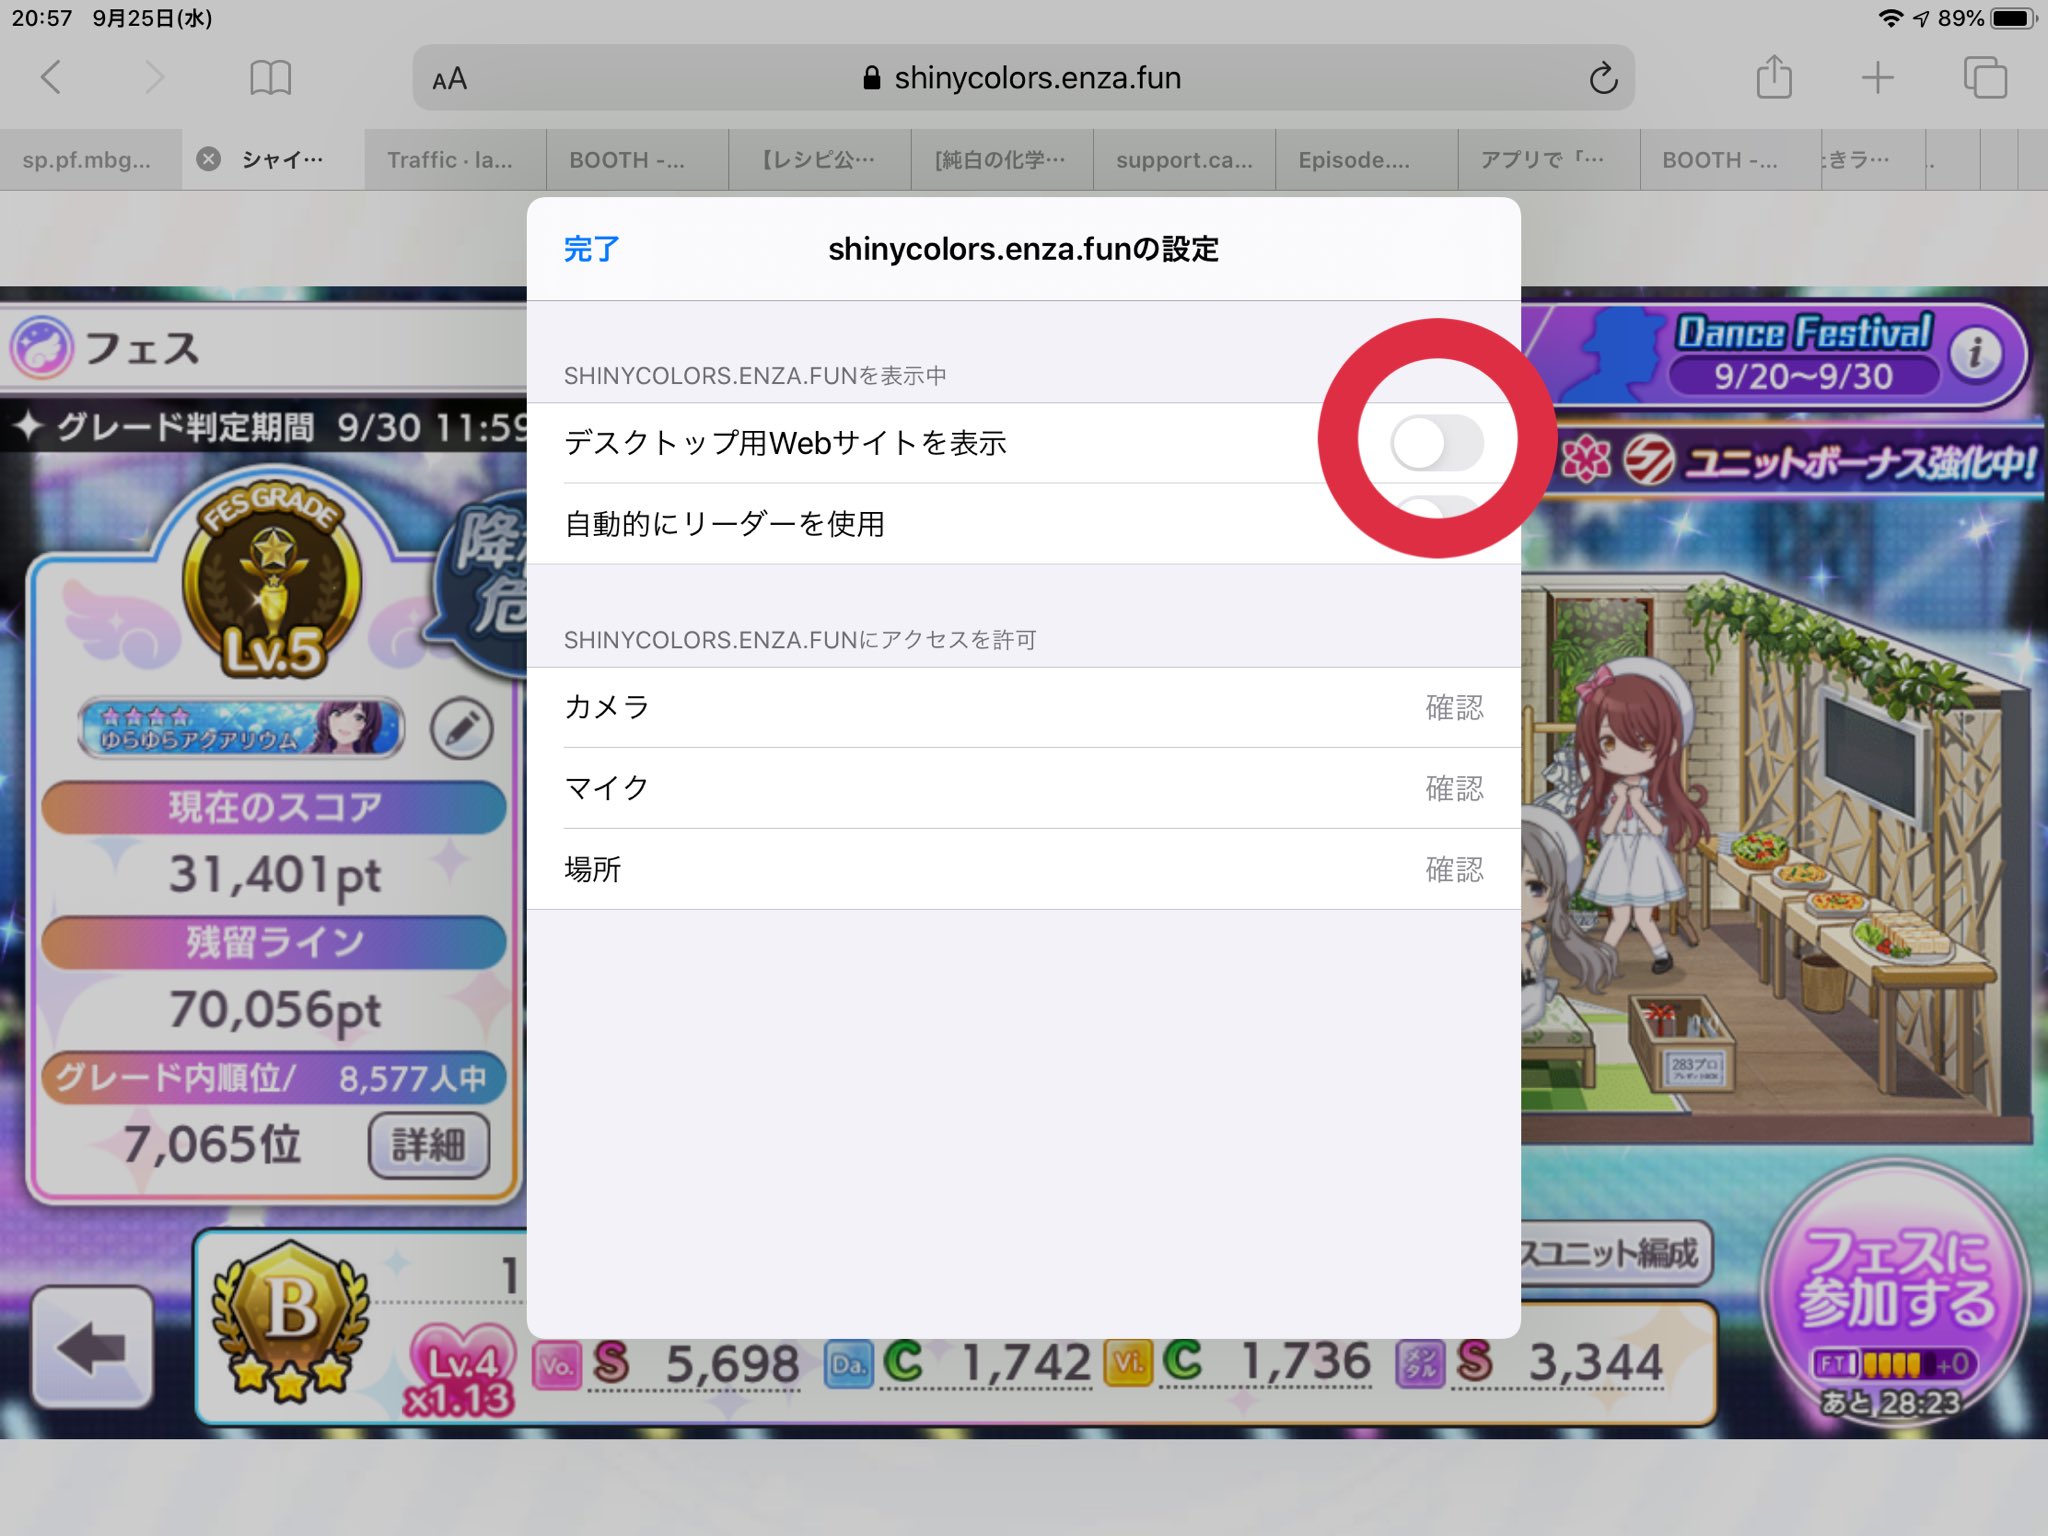The image size is (2048, 1536).
Task: Tap the Dance Festival info icon
Action: tap(1975, 353)
